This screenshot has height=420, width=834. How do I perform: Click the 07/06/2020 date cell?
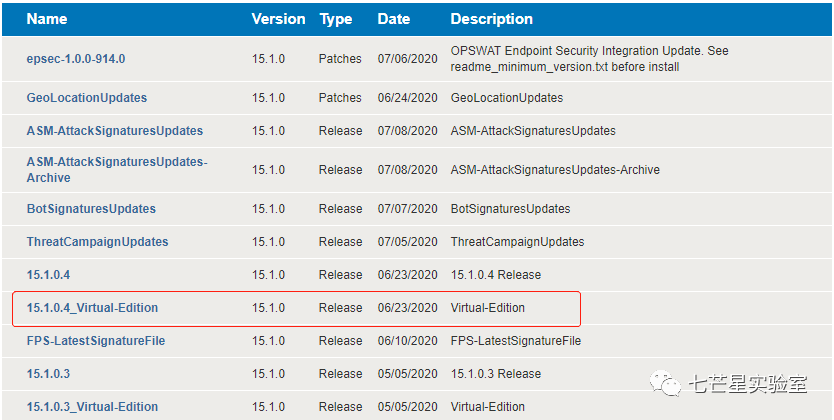407,58
